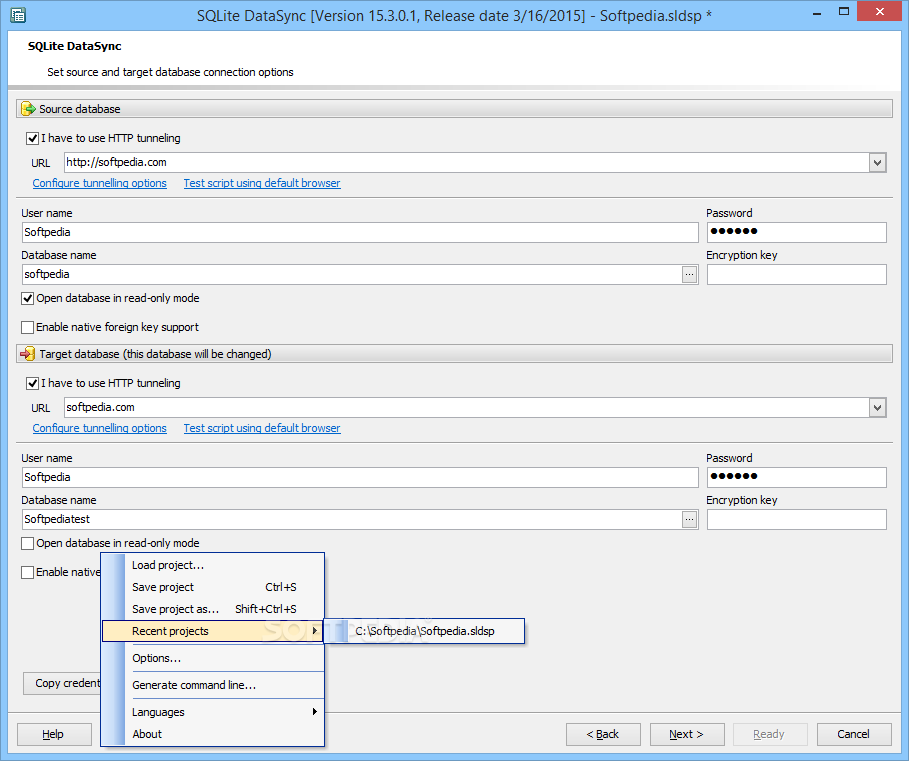Click the Target database header icon
The width and height of the screenshot is (909, 761).
[28, 354]
